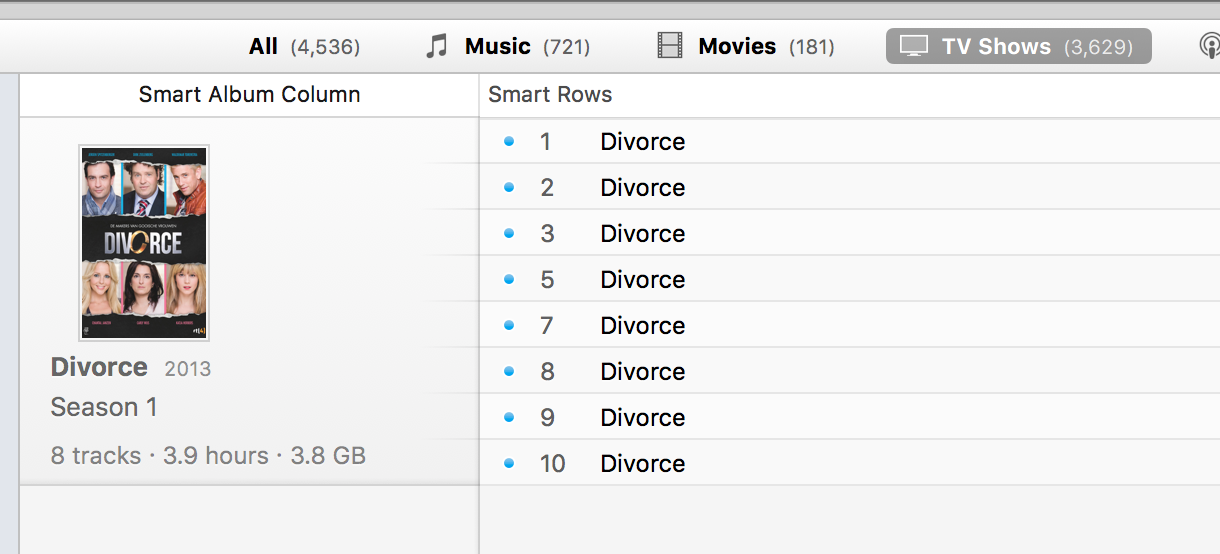Toggle the blue unplayed dot for episode 7

(x=509, y=326)
